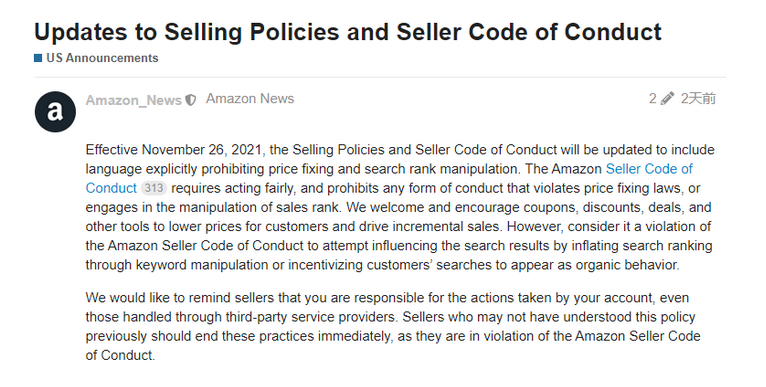This screenshot has height=387, width=766.
Task: Click the 313 link click-count badge
Action: point(153,188)
